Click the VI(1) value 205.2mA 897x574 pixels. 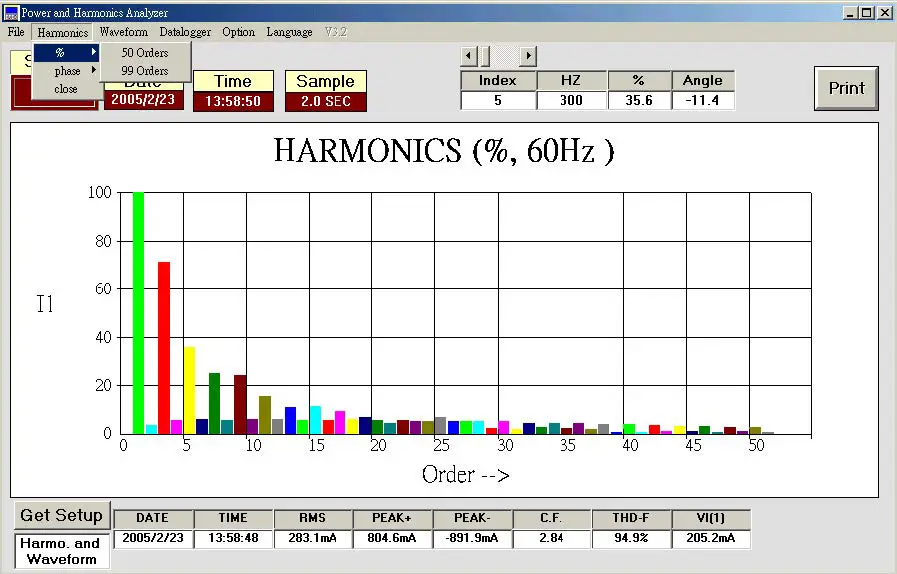[x=711, y=538]
